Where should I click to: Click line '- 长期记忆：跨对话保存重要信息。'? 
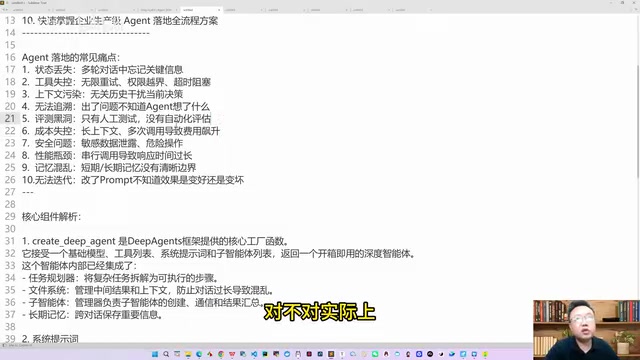coord(93,315)
